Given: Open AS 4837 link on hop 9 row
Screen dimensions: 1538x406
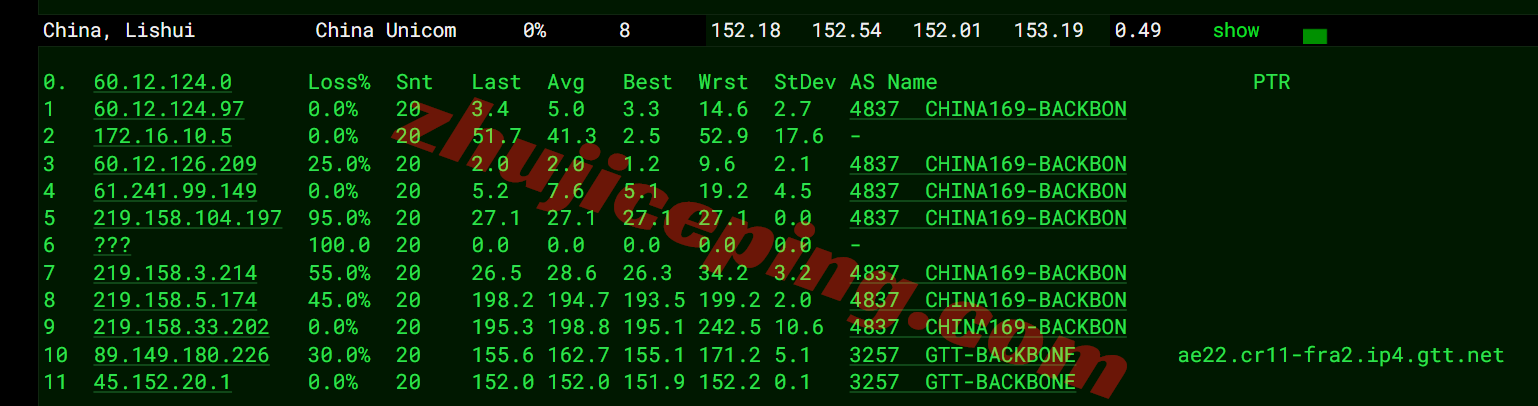Looking at the screenshot, I should 988,327.
